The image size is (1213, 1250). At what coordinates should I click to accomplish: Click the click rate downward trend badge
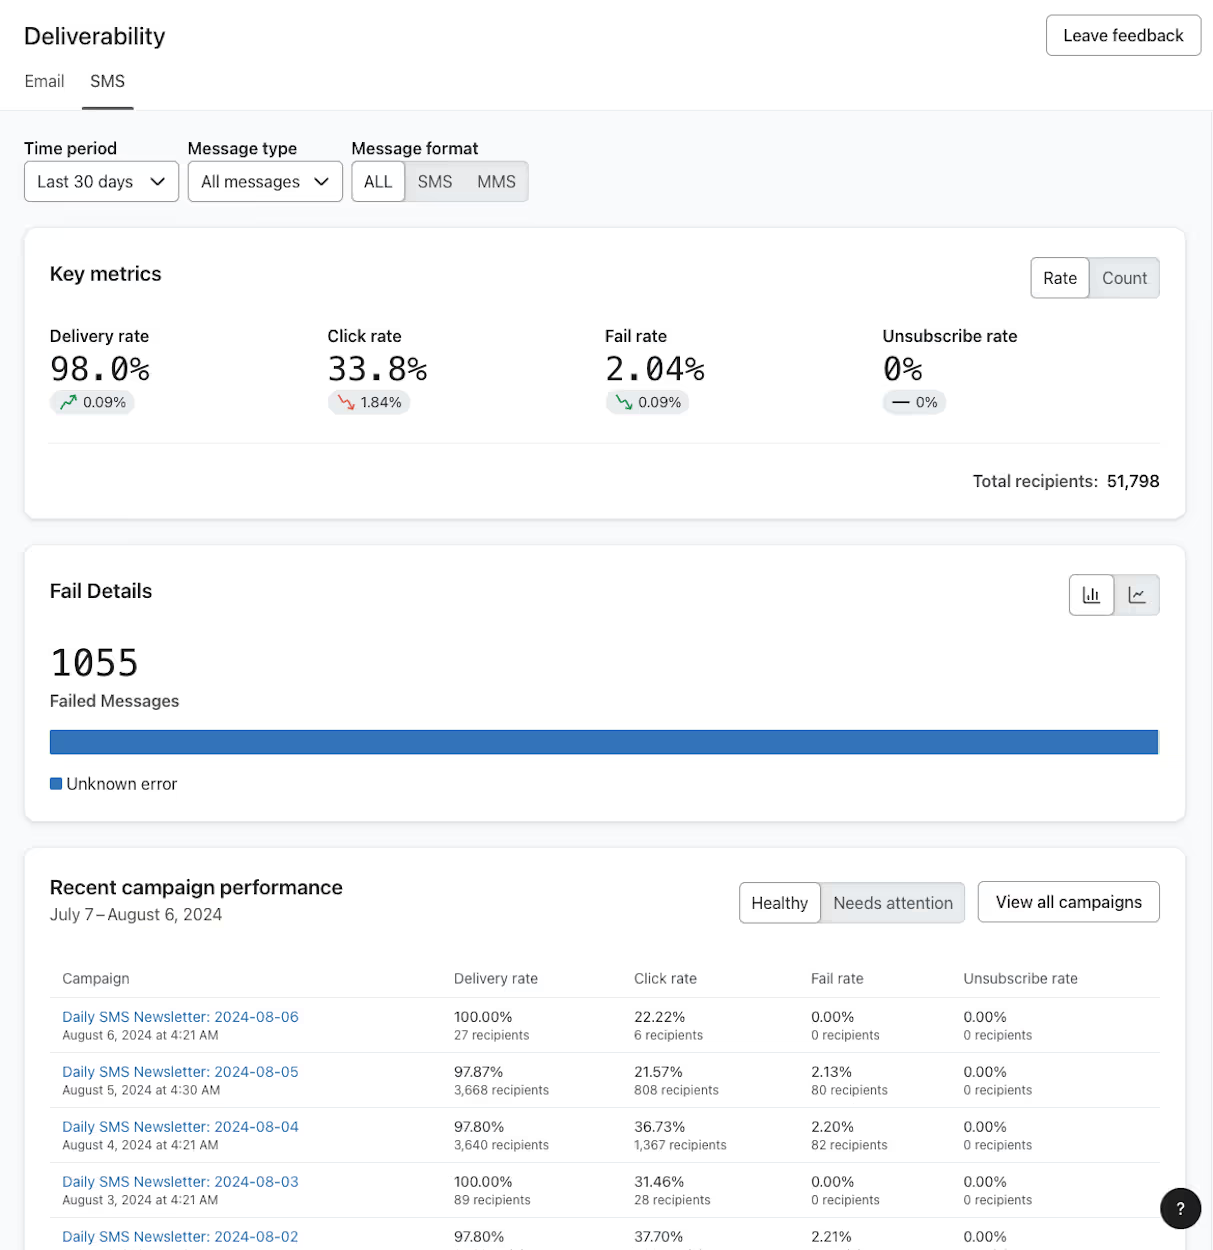tap(369, 401)
